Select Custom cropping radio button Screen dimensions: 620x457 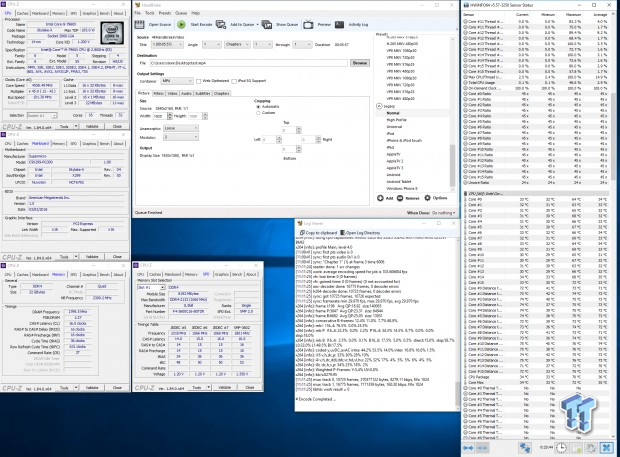coord(258,113)
